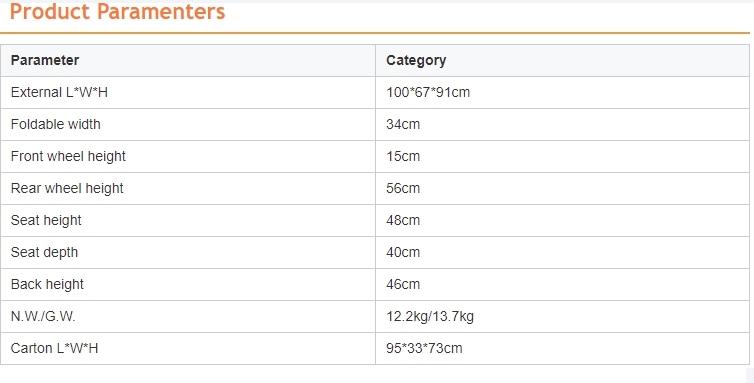The width and height of the screenshot is (754, 383).
Task: Click the 12.2kg/13.7kg weight value
Action: point(430,317)
